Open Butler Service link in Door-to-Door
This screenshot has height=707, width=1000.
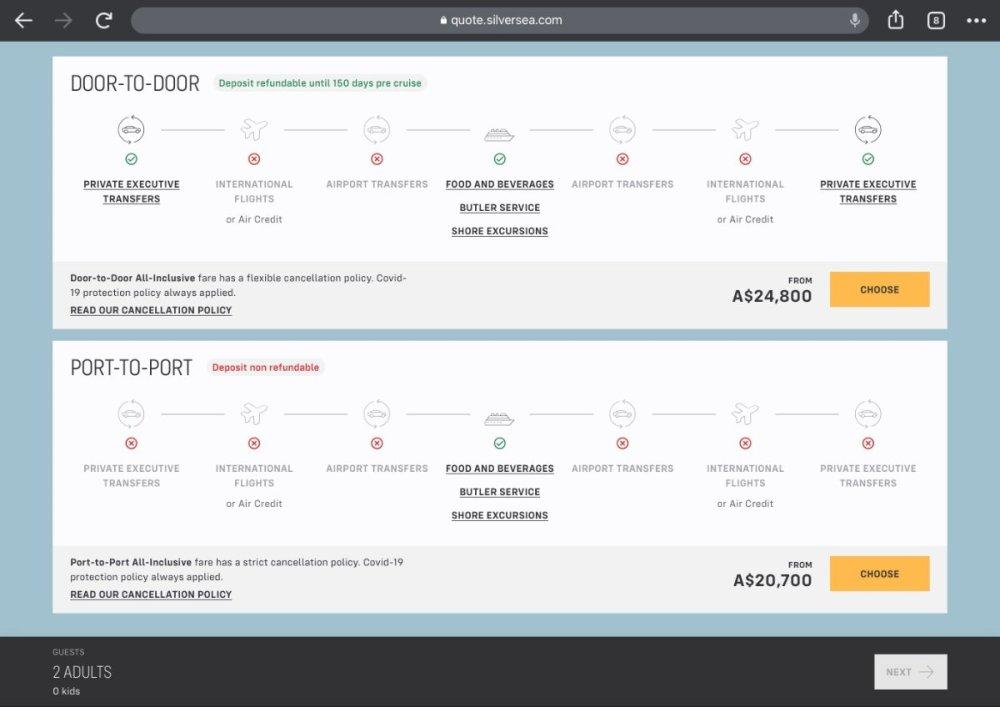pos(499,208)
